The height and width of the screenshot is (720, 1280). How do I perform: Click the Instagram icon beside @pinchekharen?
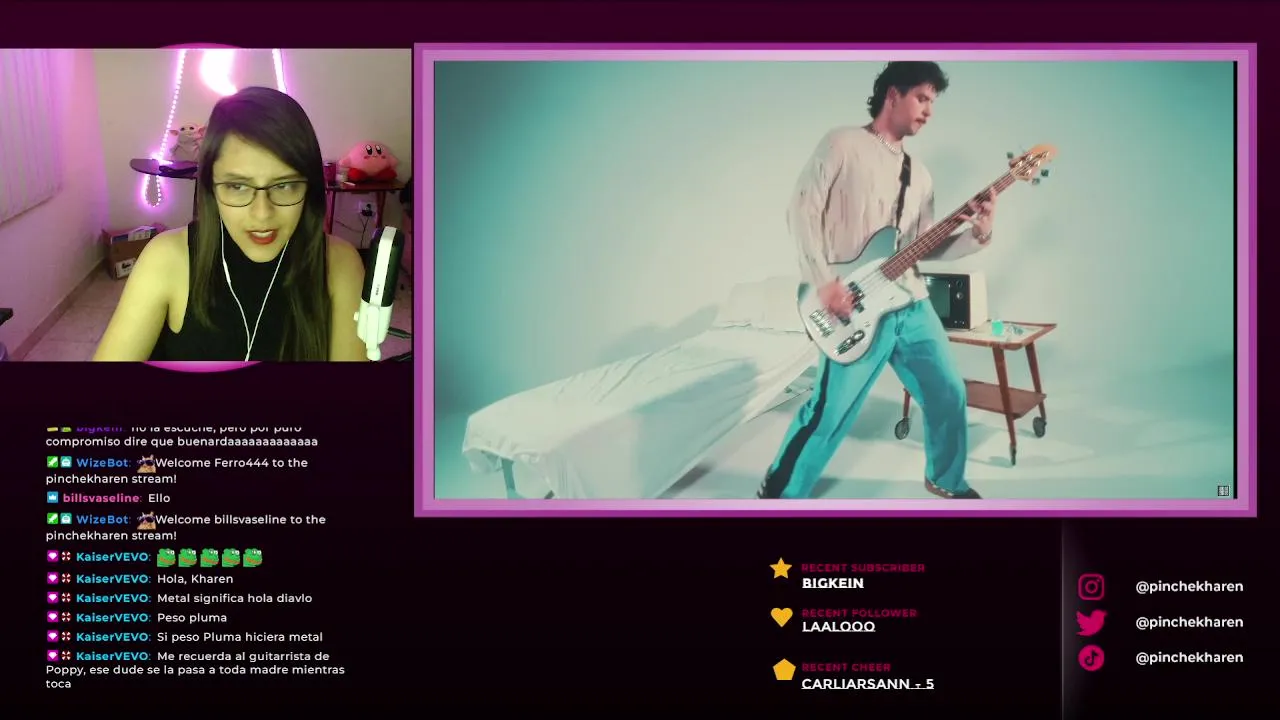[1091, 587]
